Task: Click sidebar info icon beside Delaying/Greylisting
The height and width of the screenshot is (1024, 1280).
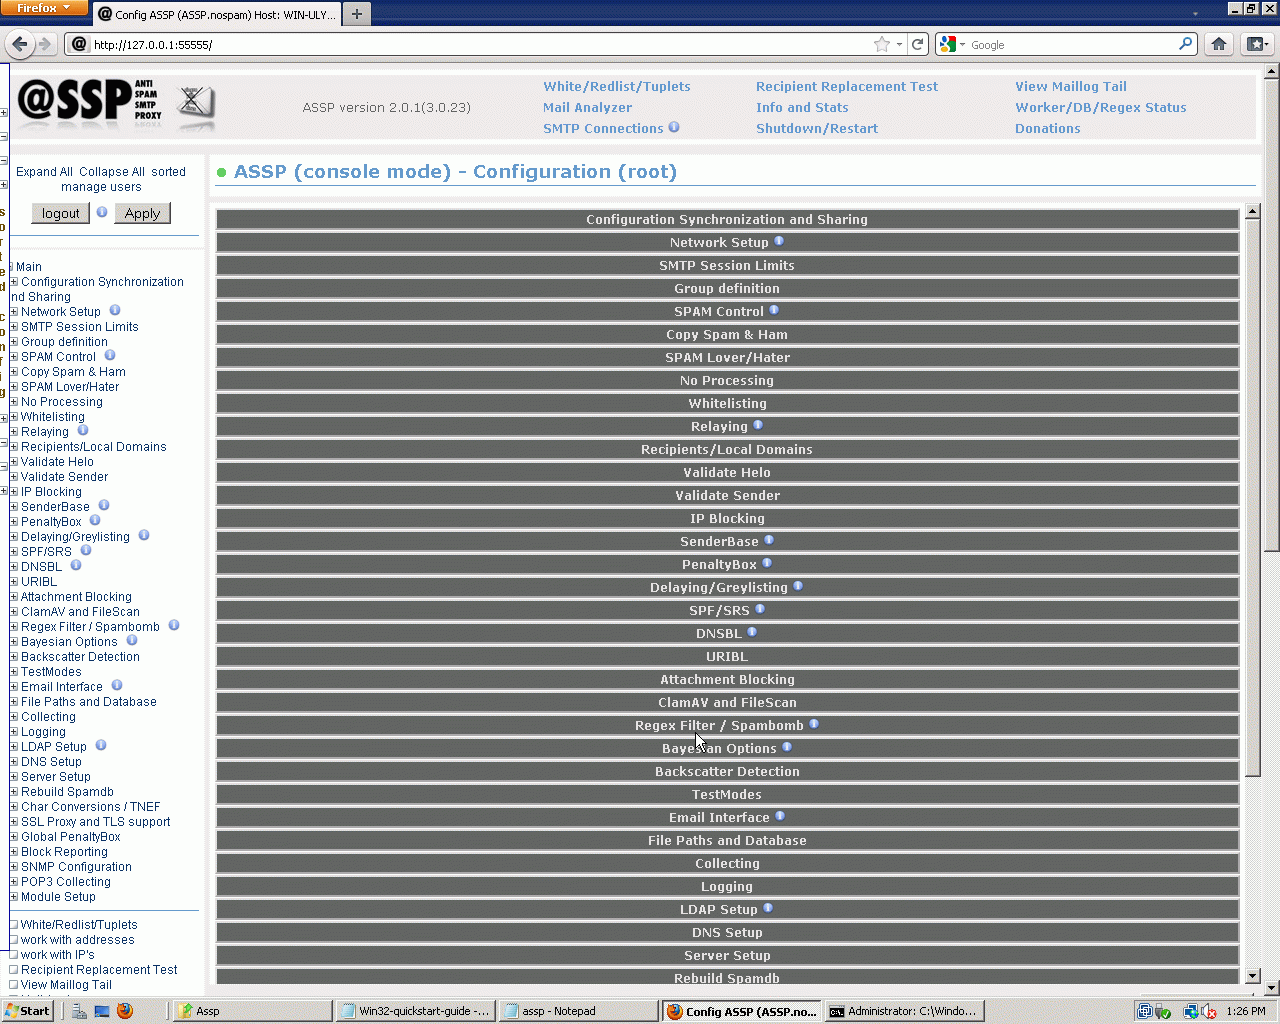Action: pyautogui.click(x=144, y=535)
